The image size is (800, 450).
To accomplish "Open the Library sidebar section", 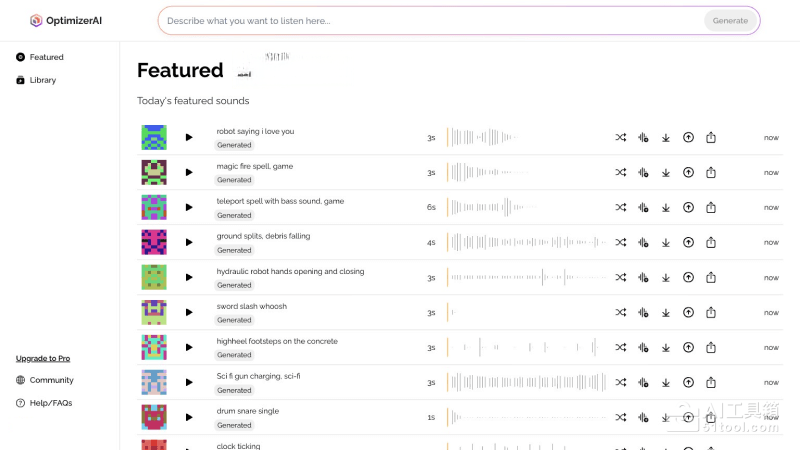I will pyautogui.click(x=42, y=80).
